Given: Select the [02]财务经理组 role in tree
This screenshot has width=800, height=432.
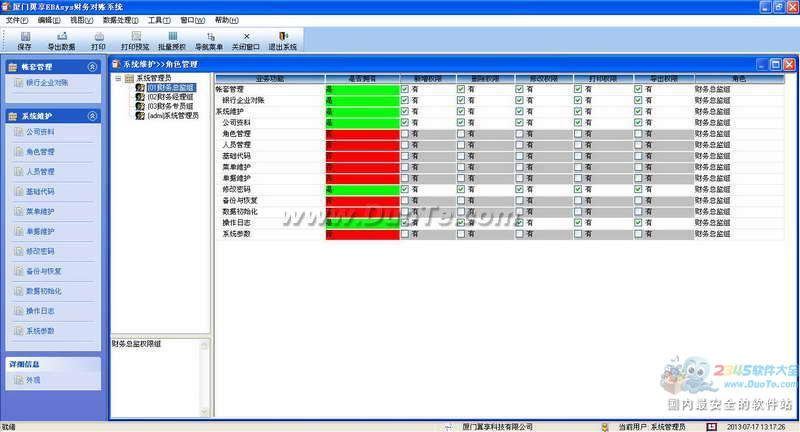Looking at the screenshot, I should pyautogui.click(x=170, y=97).
